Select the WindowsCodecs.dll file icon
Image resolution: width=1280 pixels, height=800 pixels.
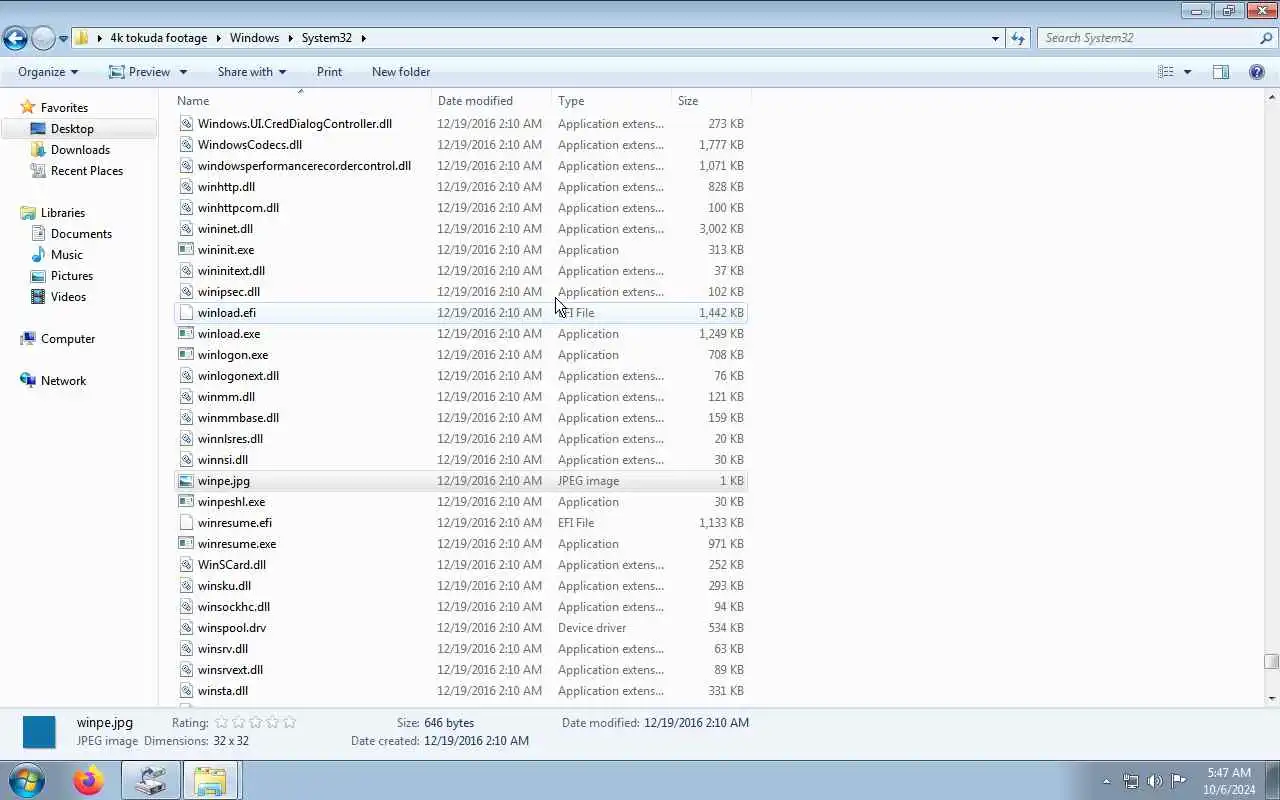tap(186, 145)
